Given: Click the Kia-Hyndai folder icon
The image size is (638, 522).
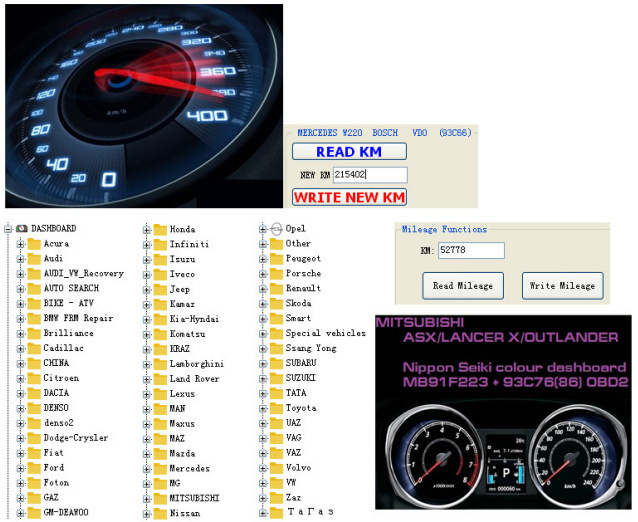Looking at the screenshot, I should (x=160, y=319).
